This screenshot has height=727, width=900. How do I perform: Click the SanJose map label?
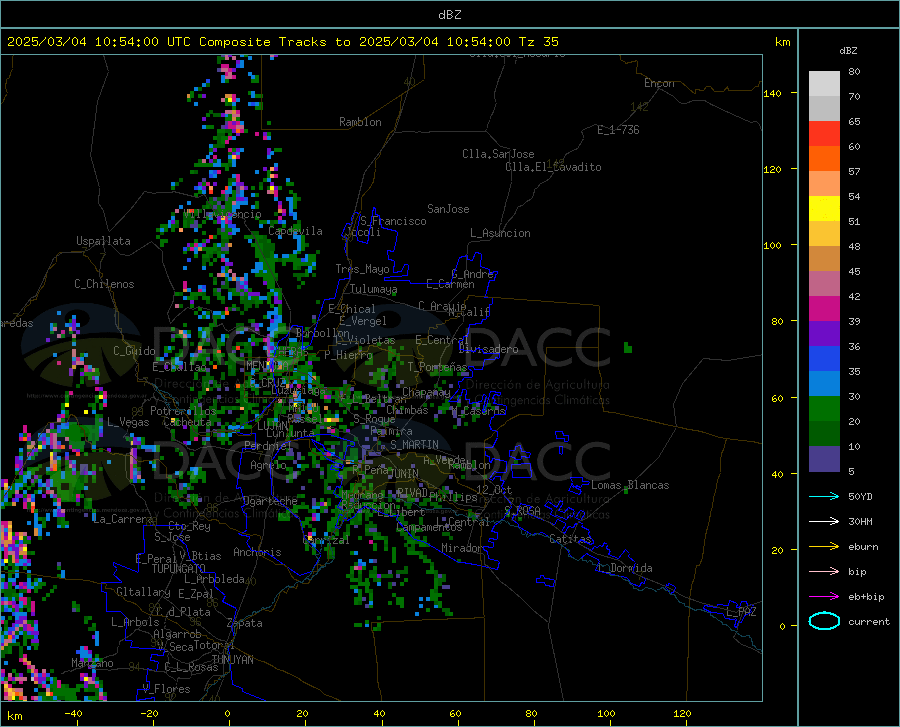point(448,209)
